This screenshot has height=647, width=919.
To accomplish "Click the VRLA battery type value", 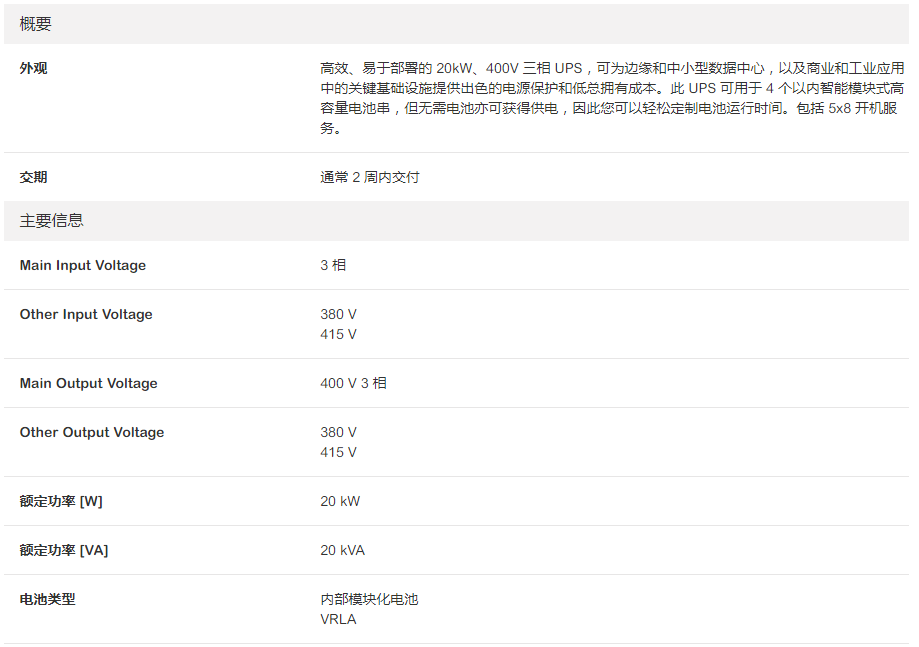I will click(338, 619).
